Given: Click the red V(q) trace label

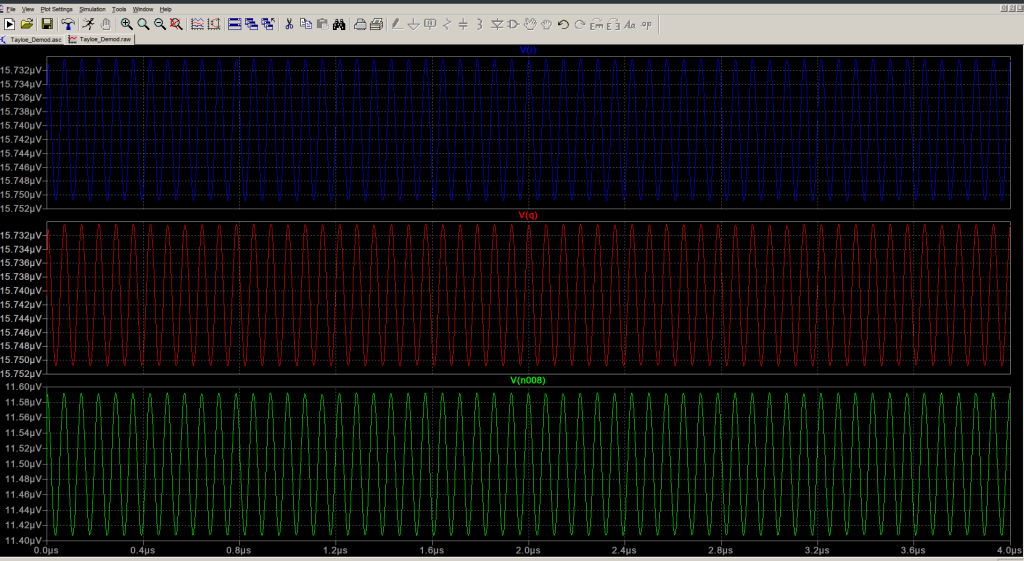Looking at the screenshot, I should pyautogui.click(x=527, y=215).
